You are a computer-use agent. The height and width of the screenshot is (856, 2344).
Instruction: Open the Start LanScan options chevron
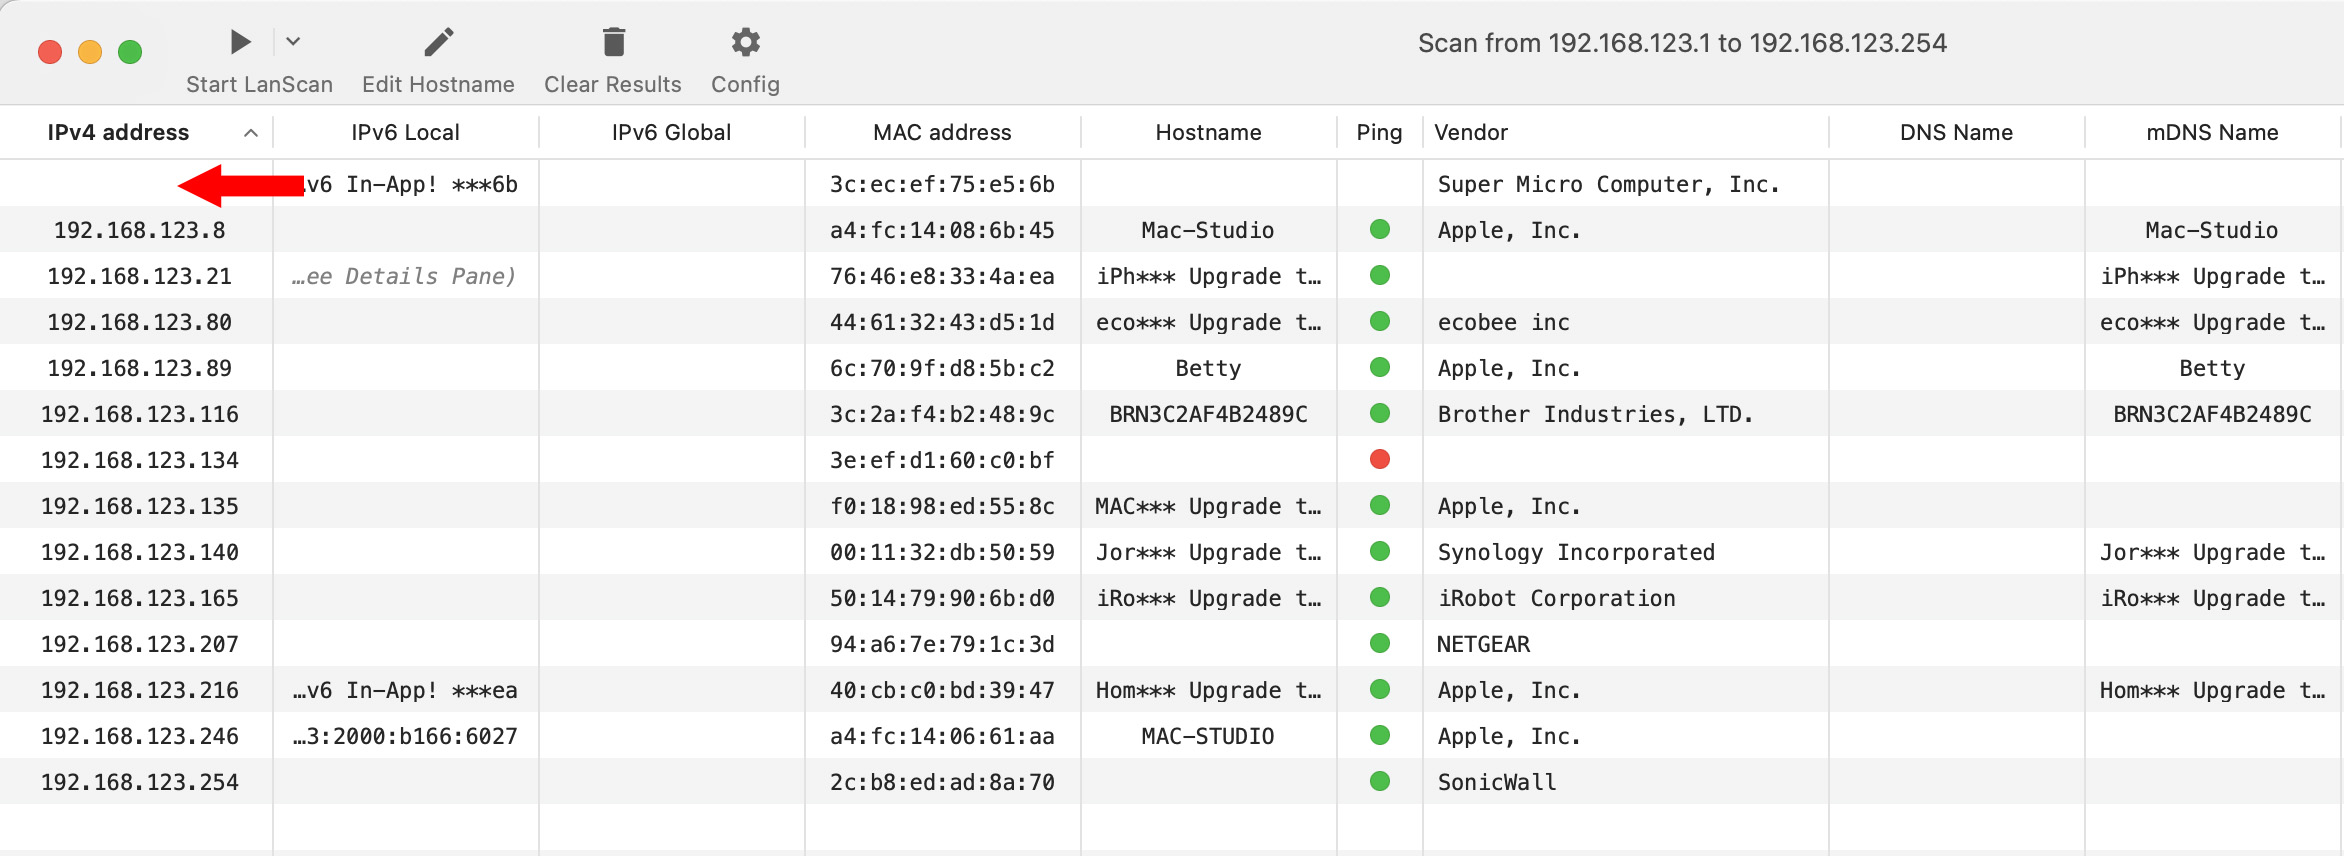293,42
